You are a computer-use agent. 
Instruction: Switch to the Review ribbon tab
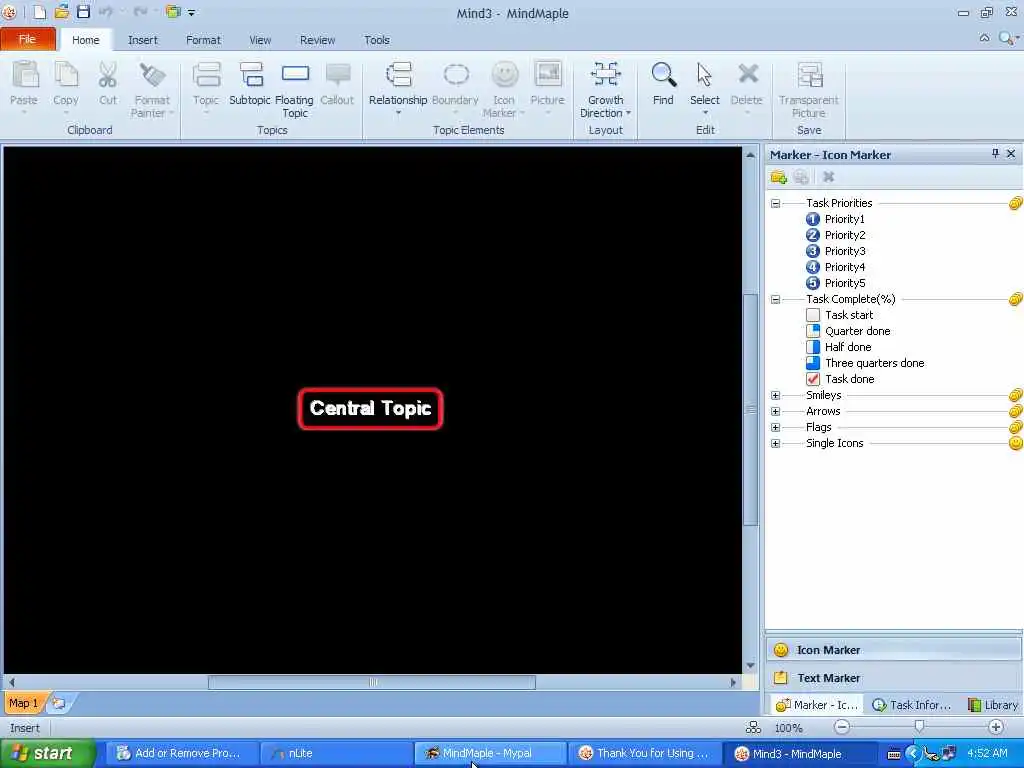tap(317, 40)
